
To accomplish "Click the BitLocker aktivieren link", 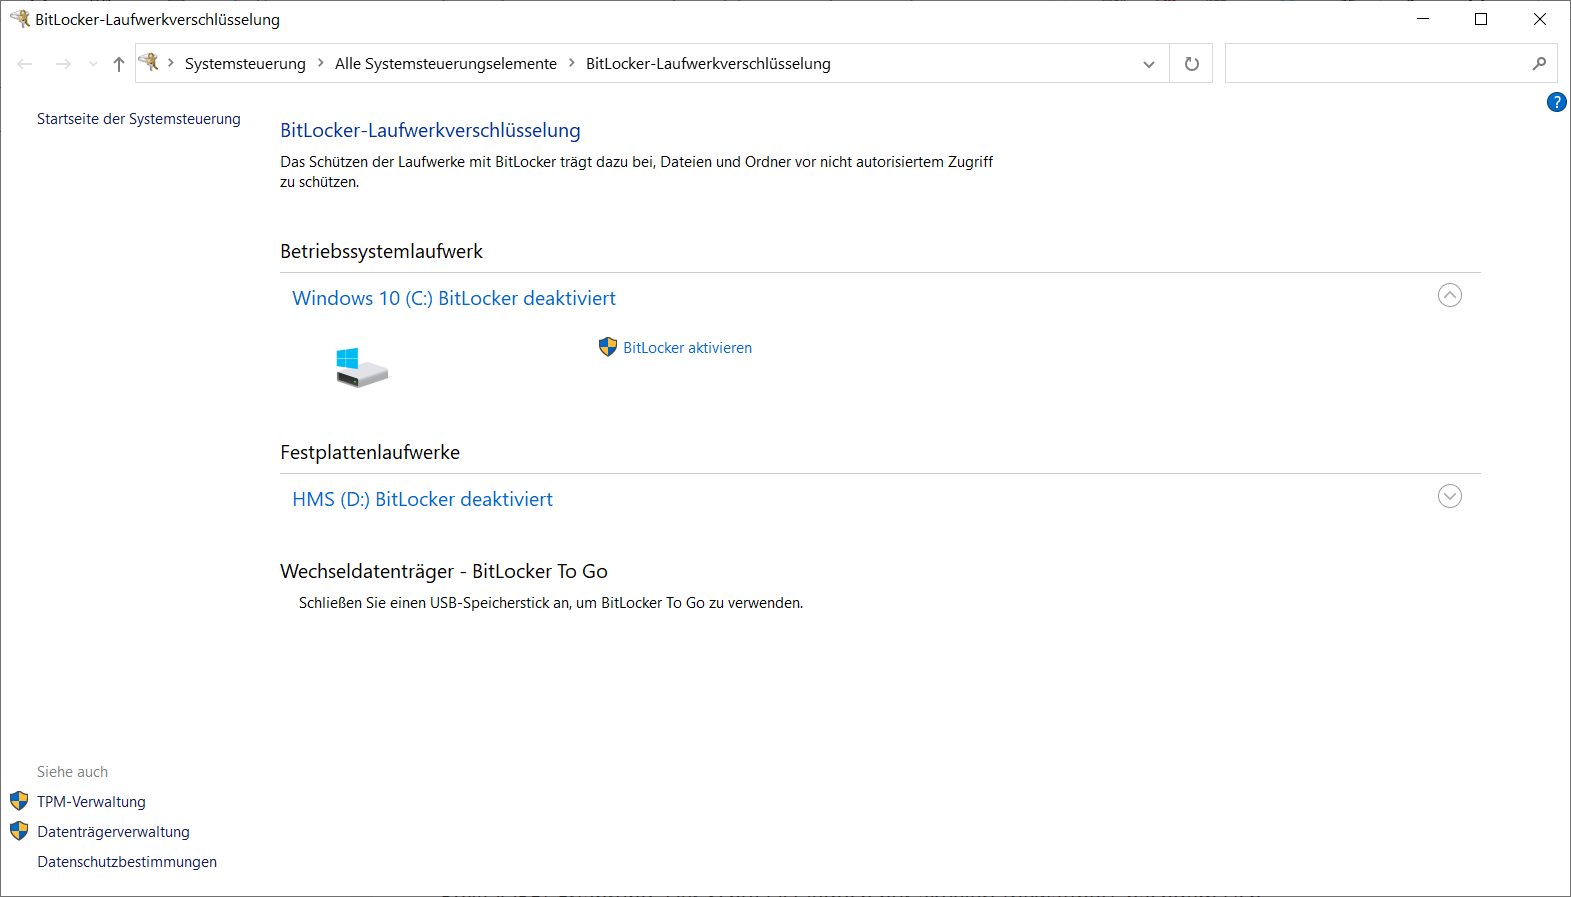I will (x=687, y=348).
